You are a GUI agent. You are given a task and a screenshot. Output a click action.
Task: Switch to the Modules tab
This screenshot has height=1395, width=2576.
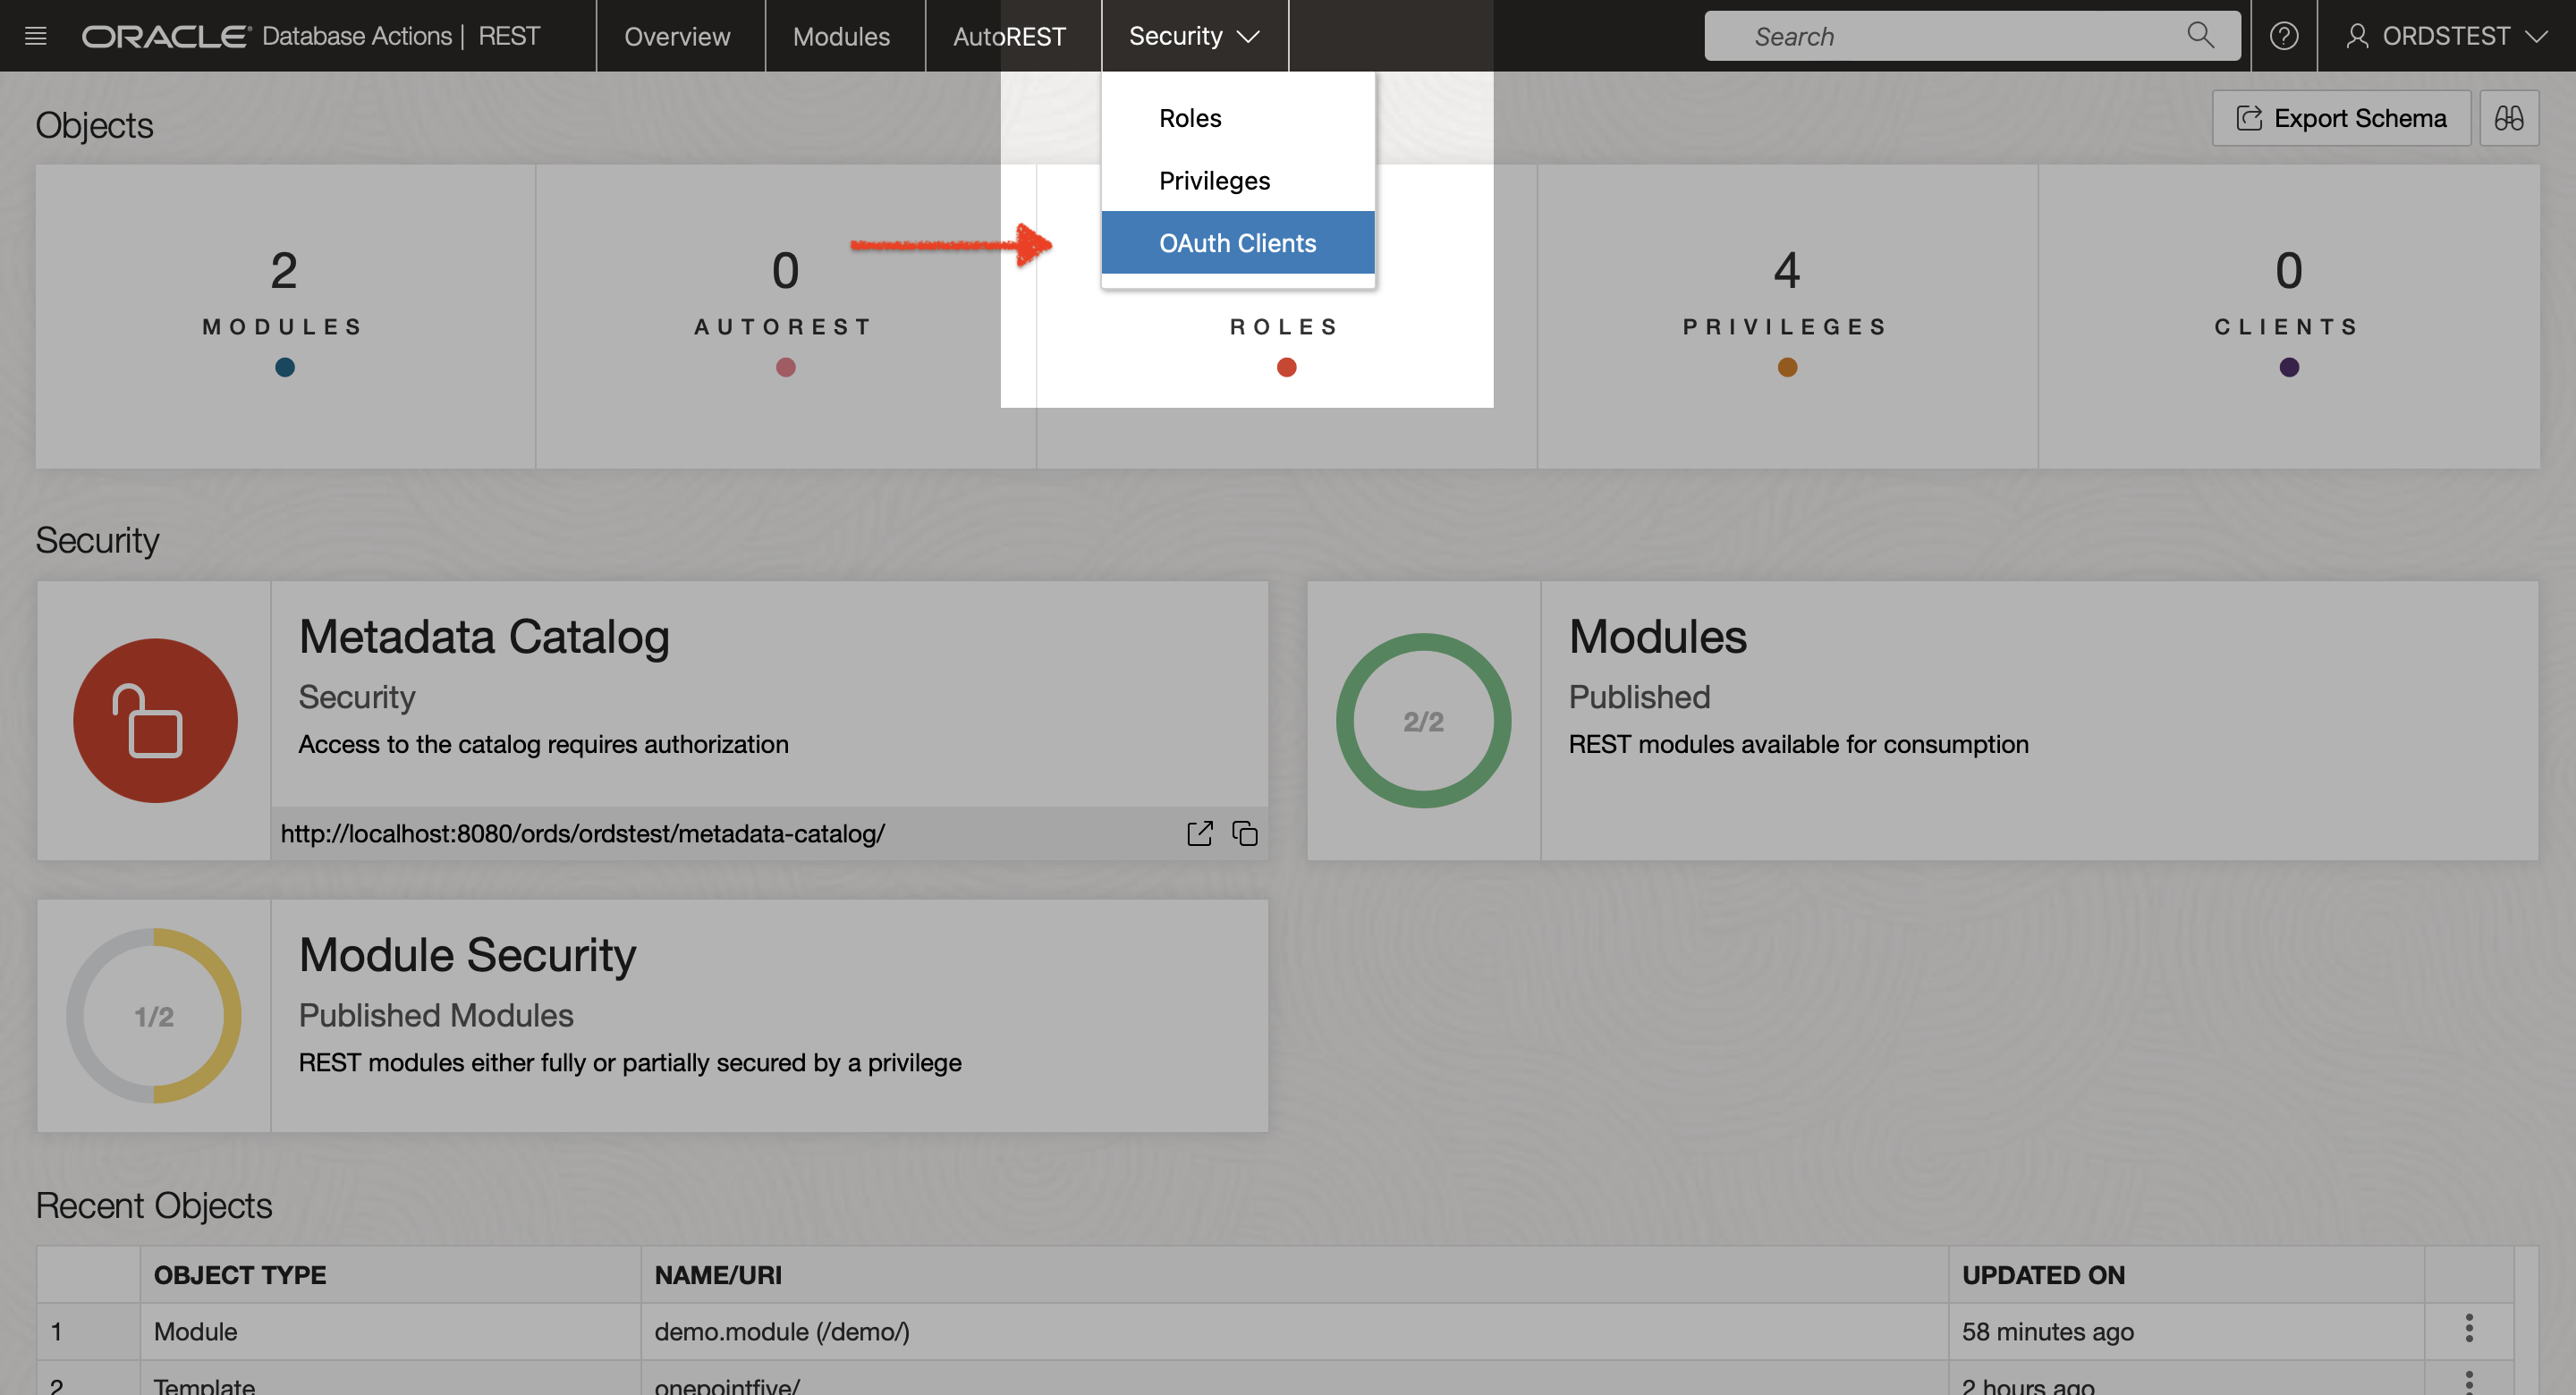841,36
